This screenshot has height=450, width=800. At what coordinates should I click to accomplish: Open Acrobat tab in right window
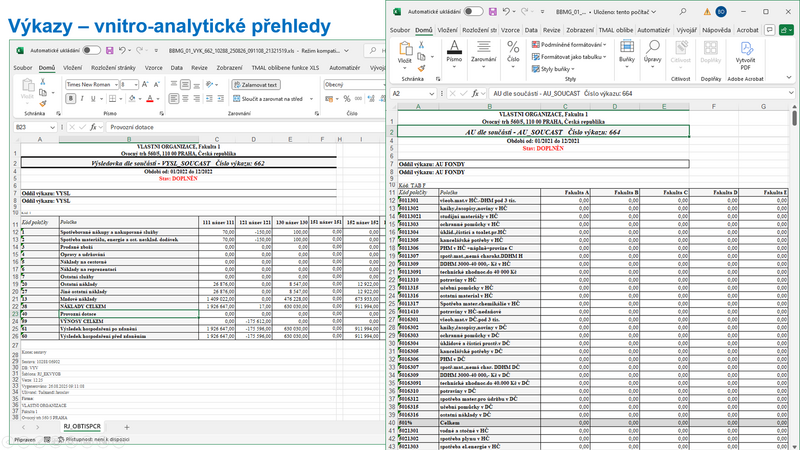tap(747, 30)
